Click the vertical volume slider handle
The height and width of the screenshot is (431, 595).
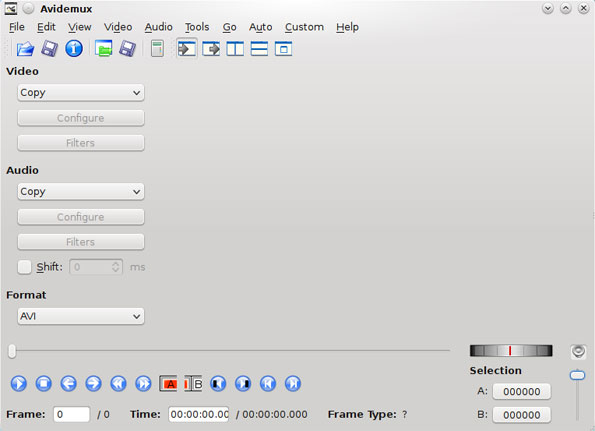click(578, 375)
